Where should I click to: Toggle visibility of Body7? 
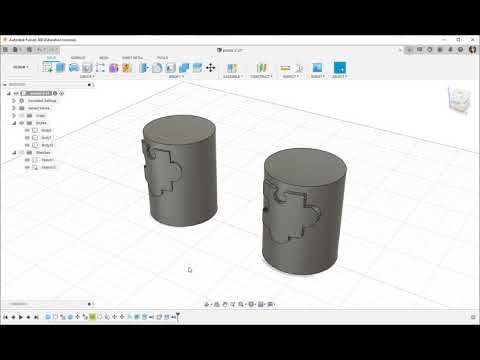[x=27, y=138]
